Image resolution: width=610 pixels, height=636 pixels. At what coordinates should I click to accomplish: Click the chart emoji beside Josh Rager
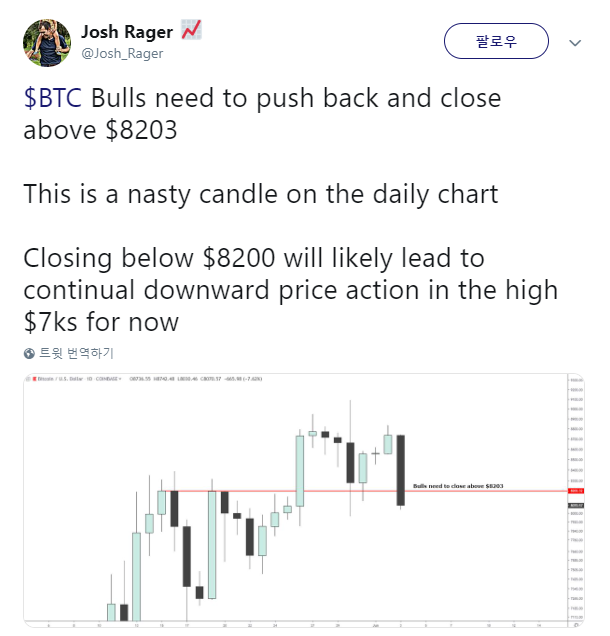191,30
